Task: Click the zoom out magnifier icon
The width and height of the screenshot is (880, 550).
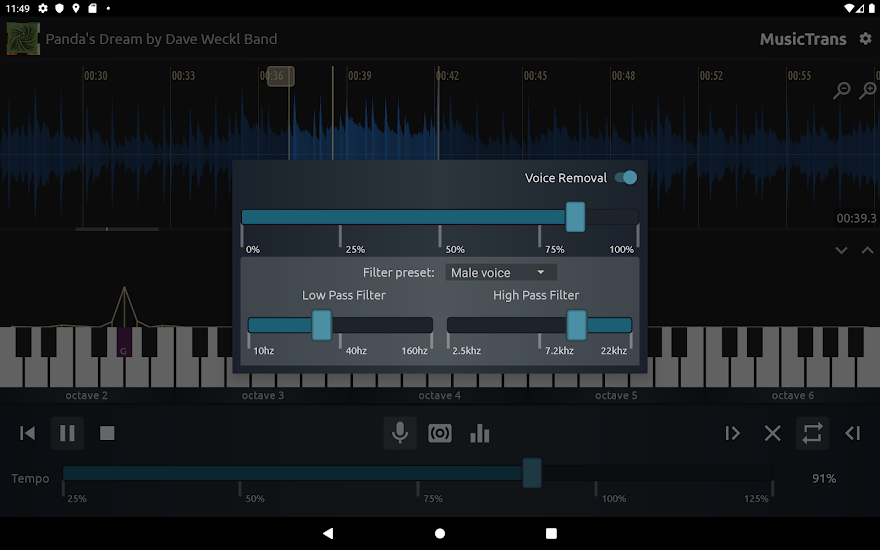Action: click(842, 90)
